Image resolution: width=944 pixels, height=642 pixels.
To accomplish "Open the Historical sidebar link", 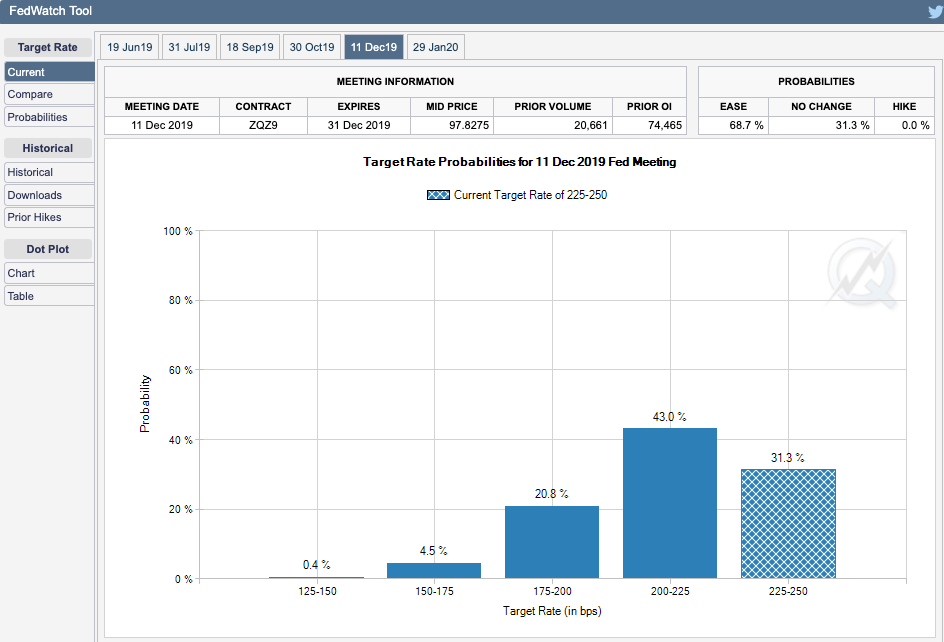I will tap(49, 172).
